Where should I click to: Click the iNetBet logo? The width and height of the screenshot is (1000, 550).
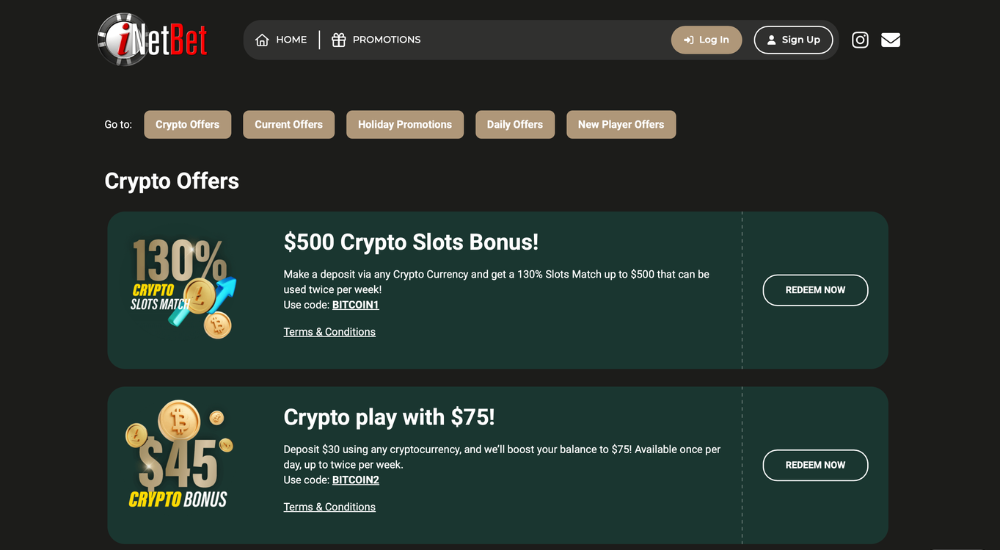pyautogui.click(x=152, y=39)
